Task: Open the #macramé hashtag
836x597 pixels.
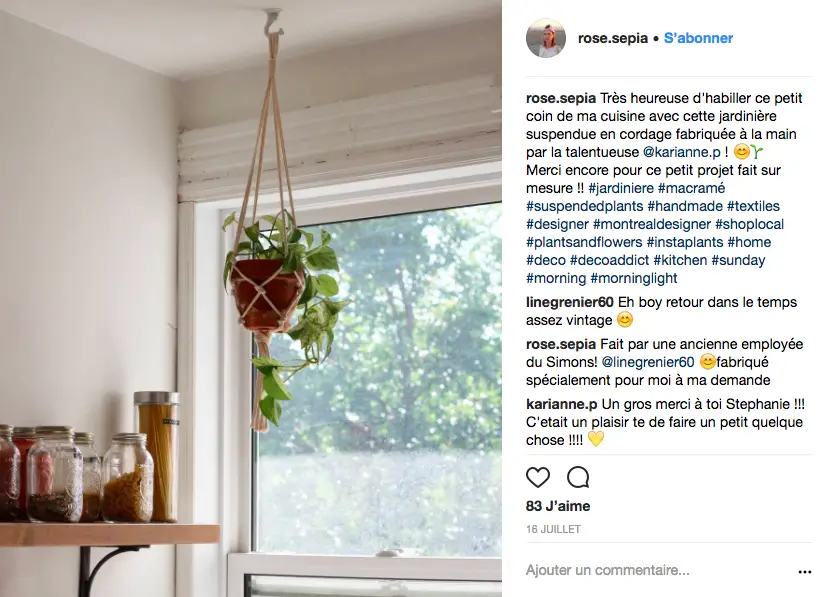Action: pos(692,188)
